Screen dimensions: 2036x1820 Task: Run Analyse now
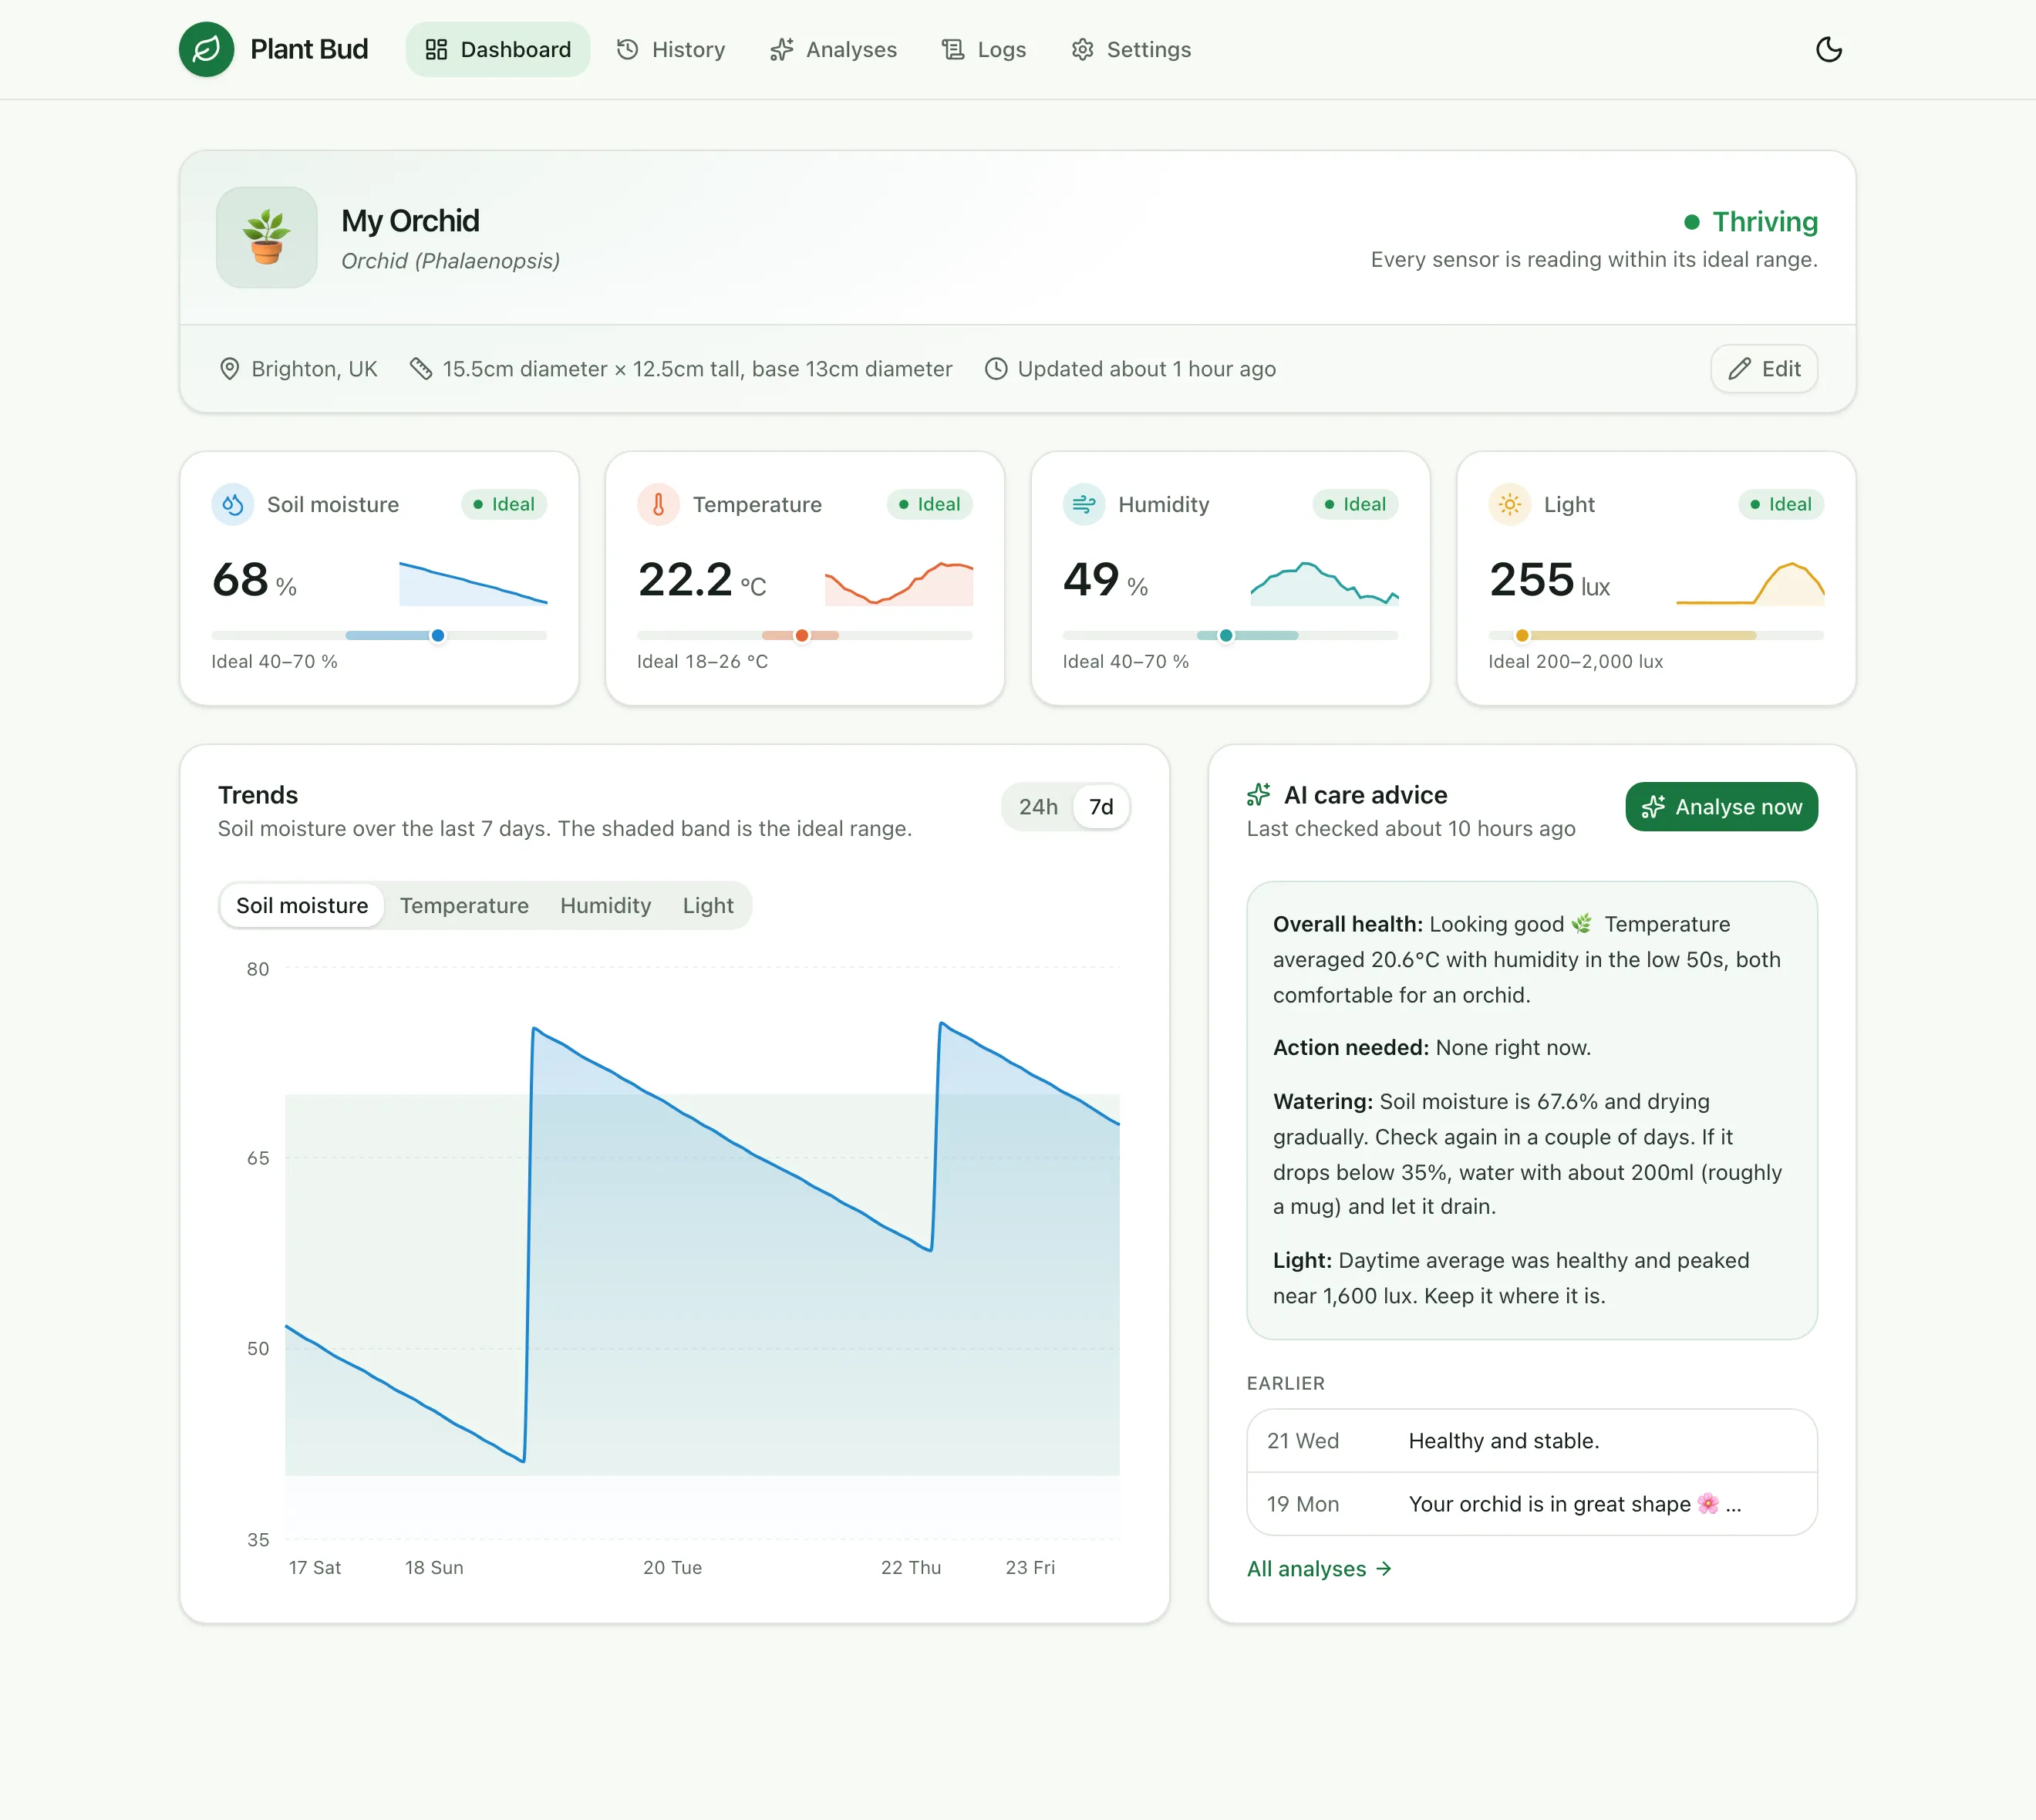coord(1721,807)
